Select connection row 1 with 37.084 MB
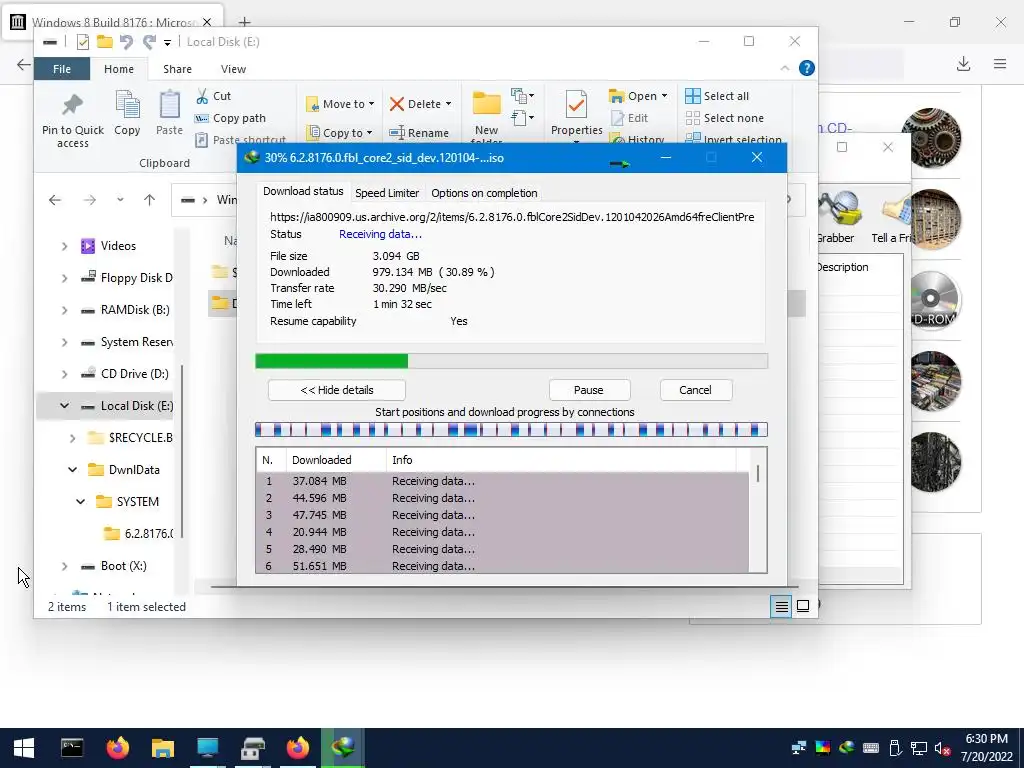 pos(502,481)
